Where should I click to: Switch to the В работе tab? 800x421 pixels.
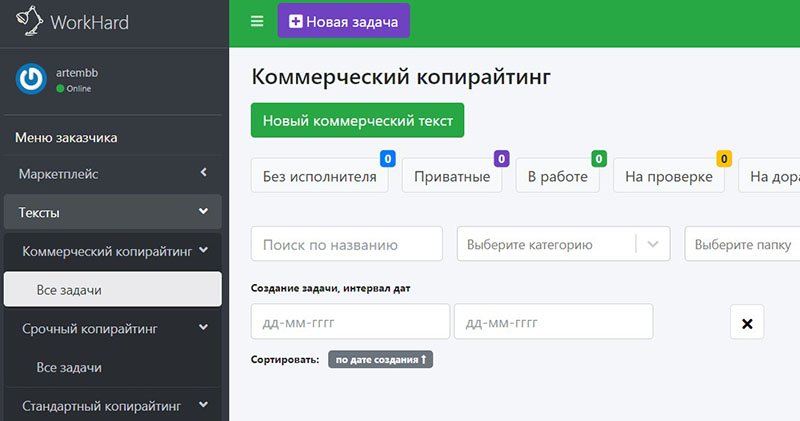pos(557,176)
